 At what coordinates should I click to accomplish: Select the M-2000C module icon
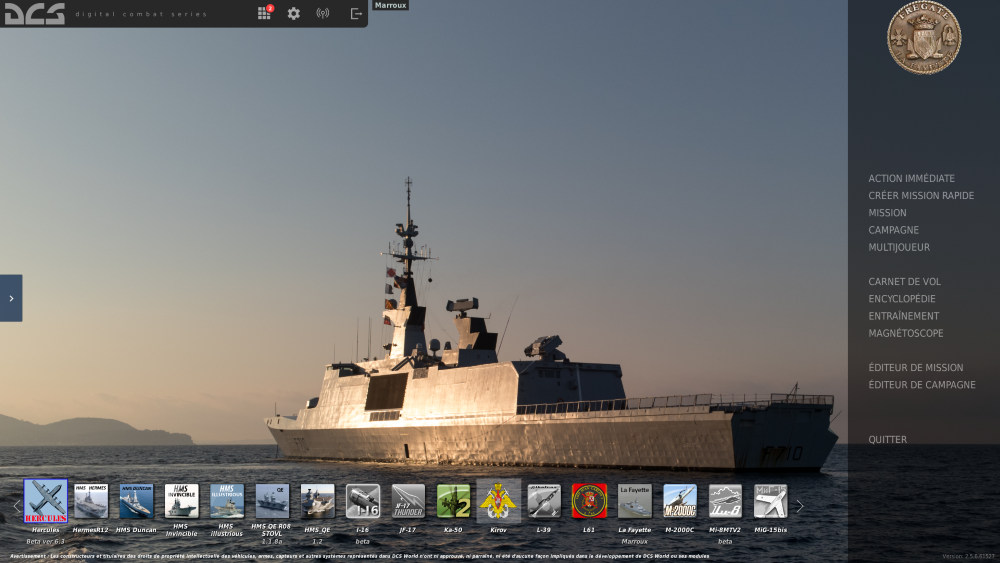pos(679,501)
